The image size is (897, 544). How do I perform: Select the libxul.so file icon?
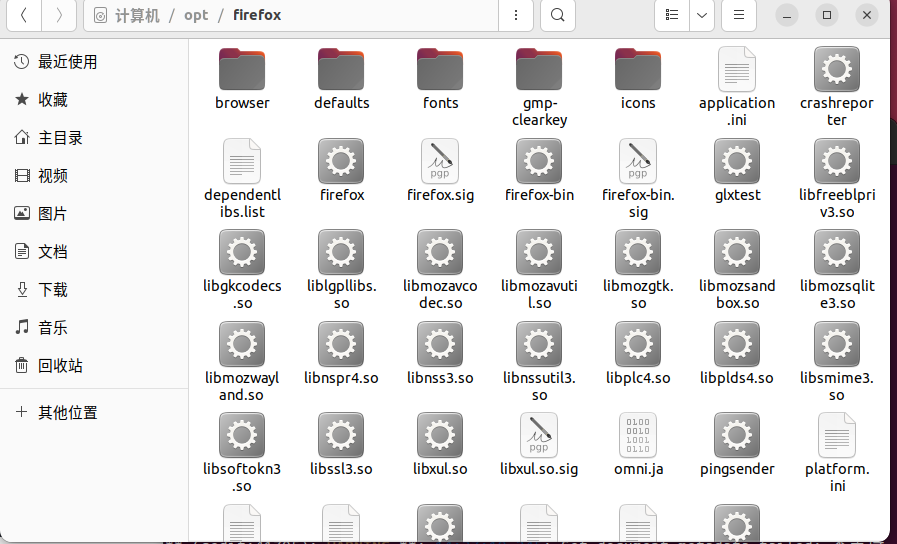point(440,435)
